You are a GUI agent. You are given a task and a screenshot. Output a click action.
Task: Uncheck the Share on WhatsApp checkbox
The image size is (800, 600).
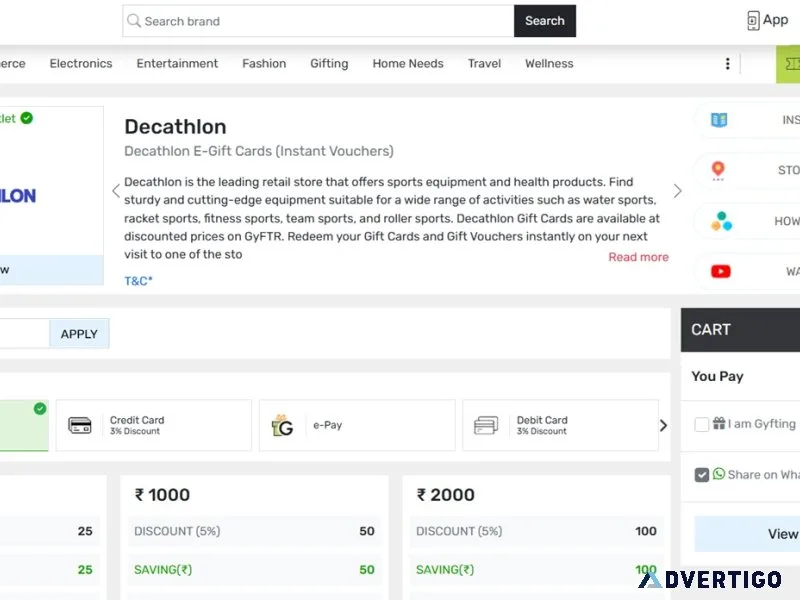pos(702,475)
